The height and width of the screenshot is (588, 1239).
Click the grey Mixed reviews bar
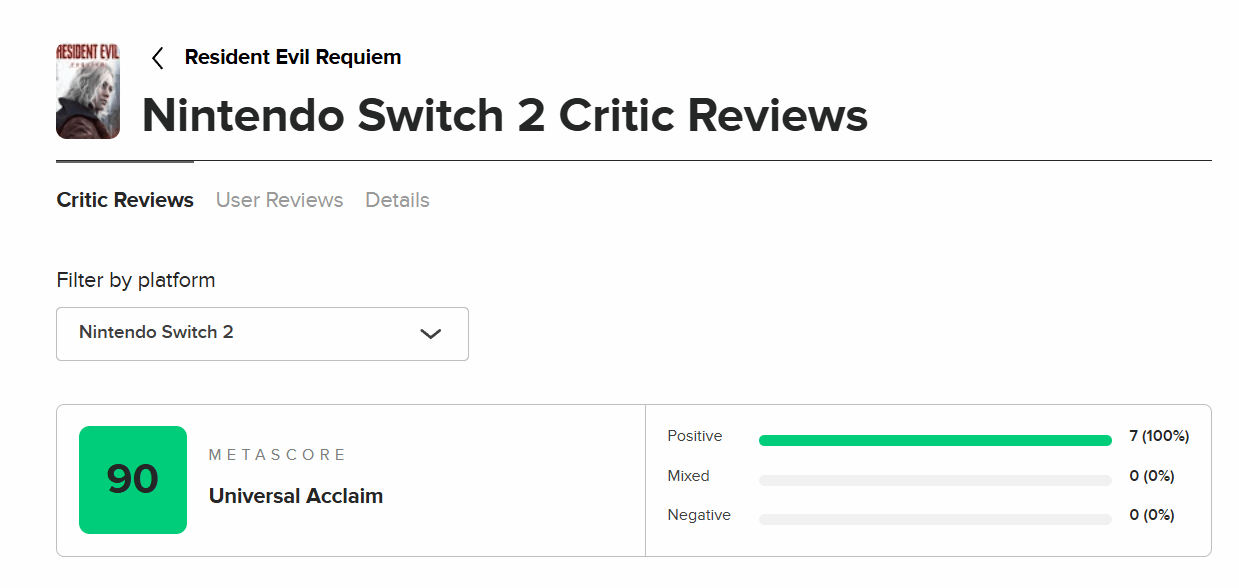[x=935, y=480]
